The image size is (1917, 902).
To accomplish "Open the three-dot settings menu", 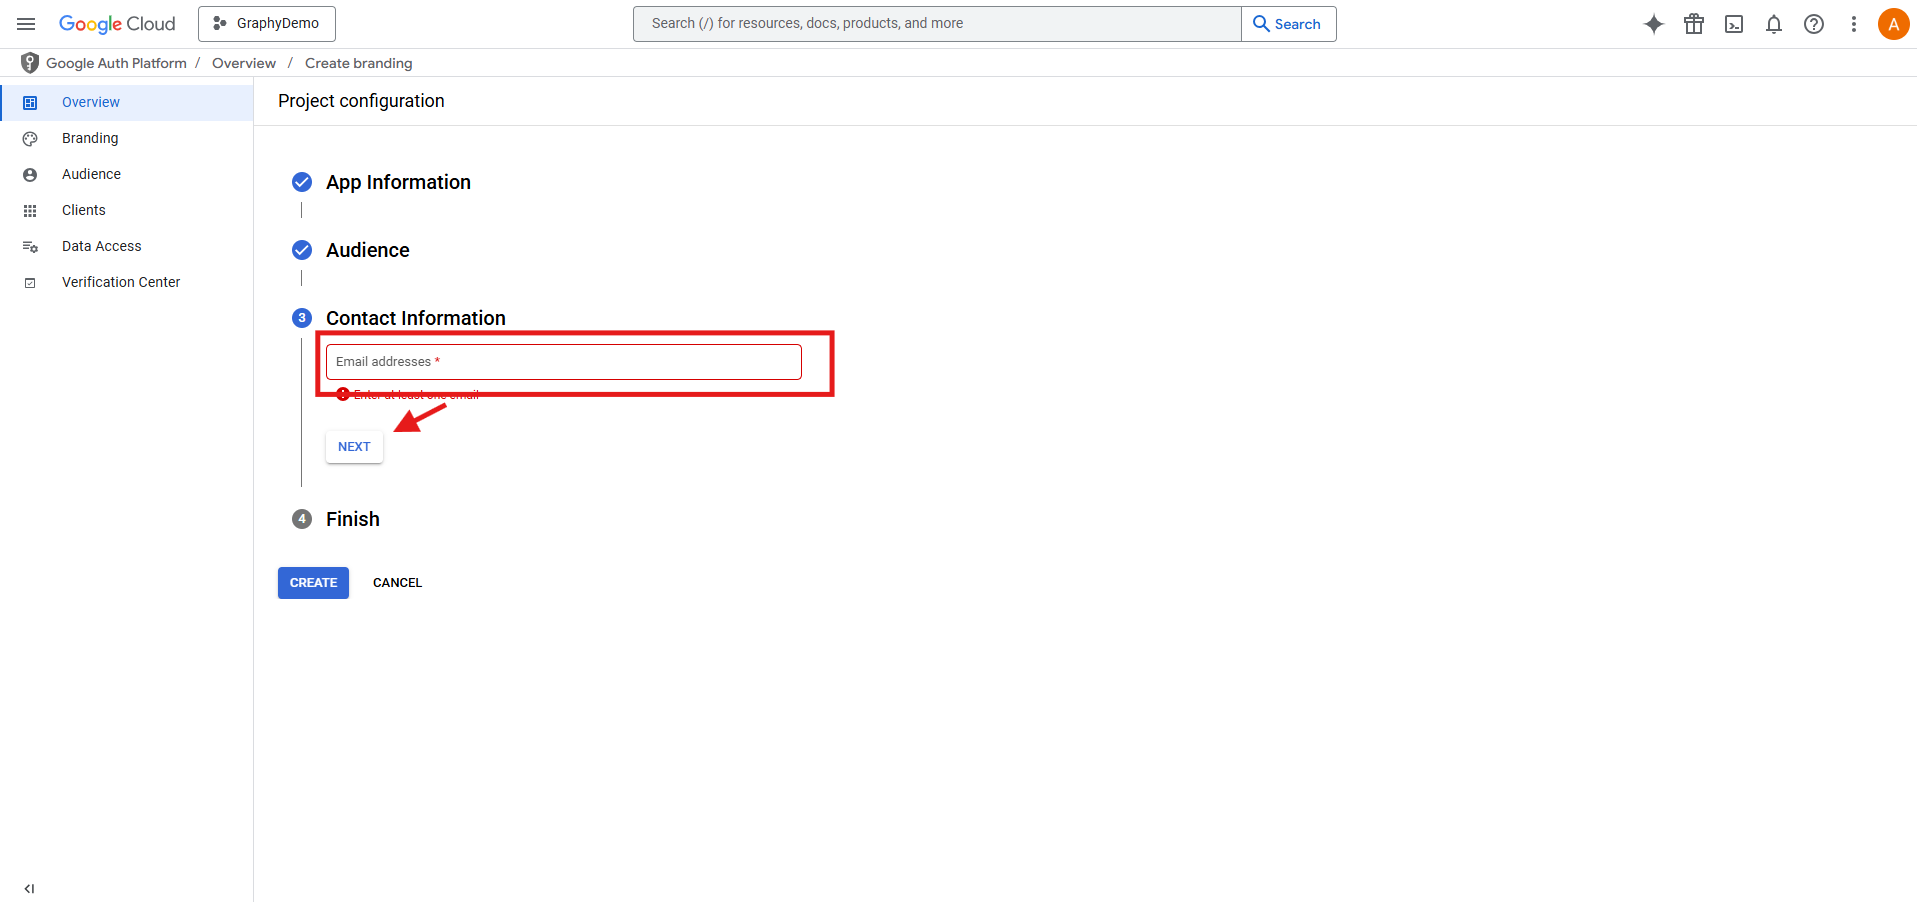I will (1853, 24).
